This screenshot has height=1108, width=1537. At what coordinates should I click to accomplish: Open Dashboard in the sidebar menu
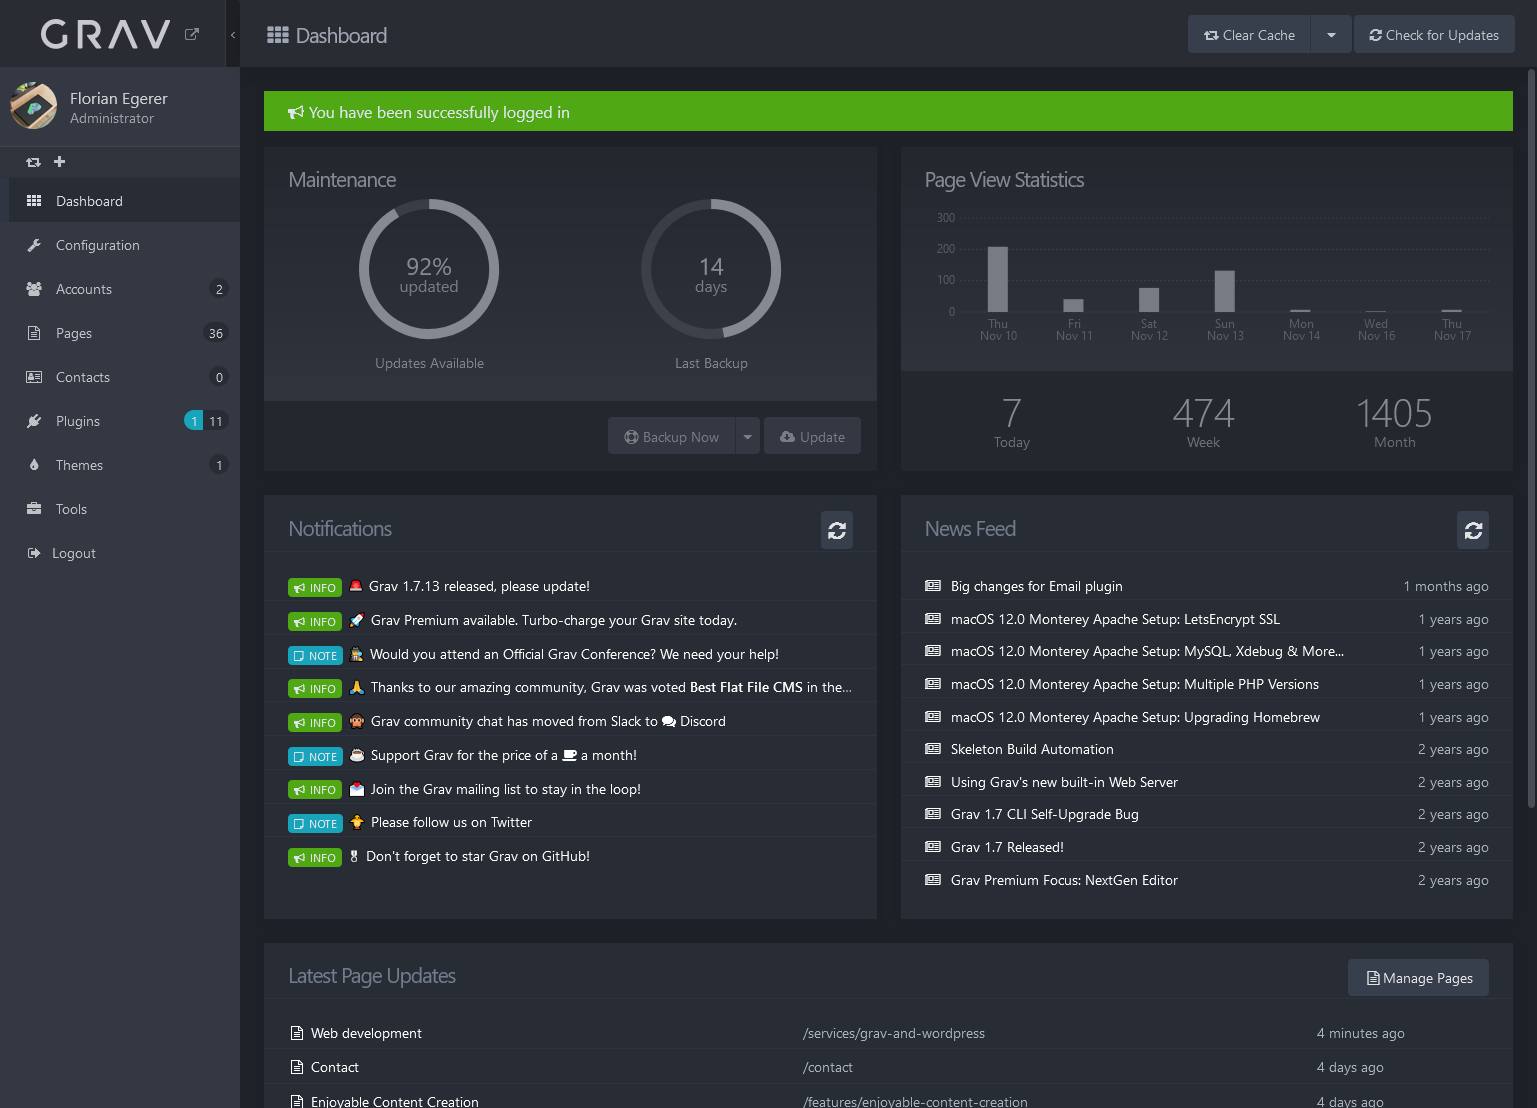coord(124,201)
